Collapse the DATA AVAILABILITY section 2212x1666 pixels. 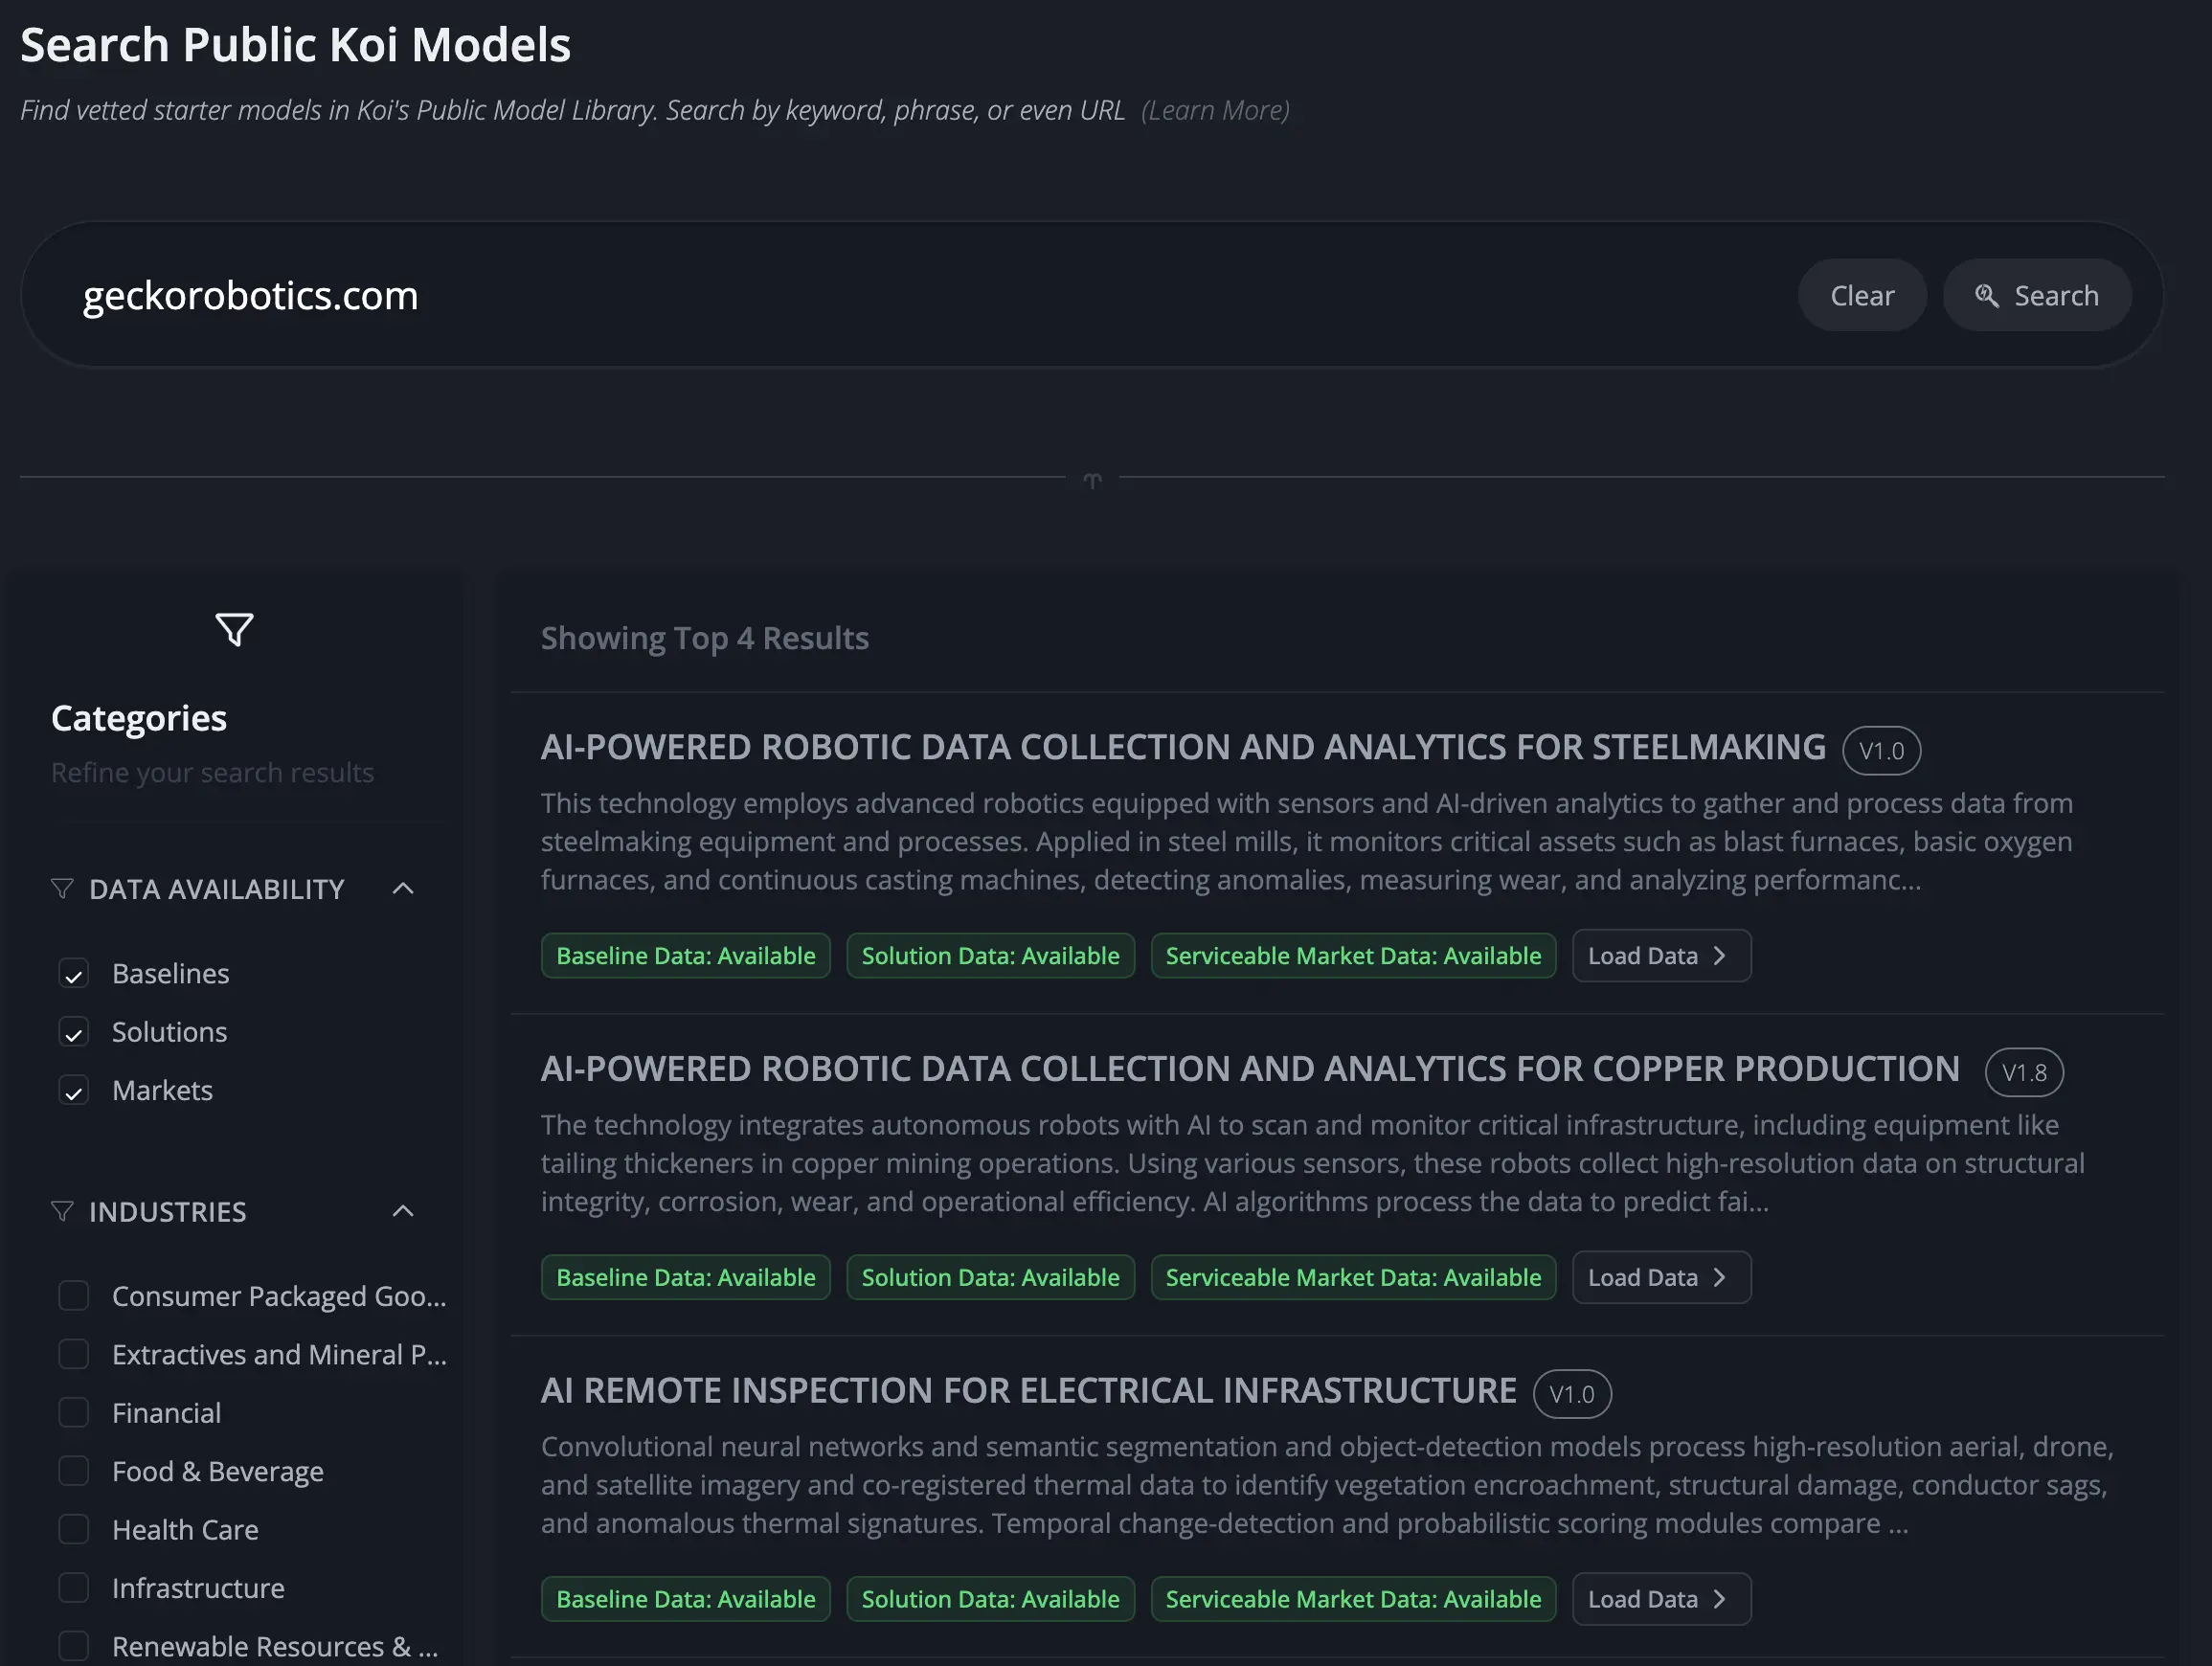click(x=402, y=888)
